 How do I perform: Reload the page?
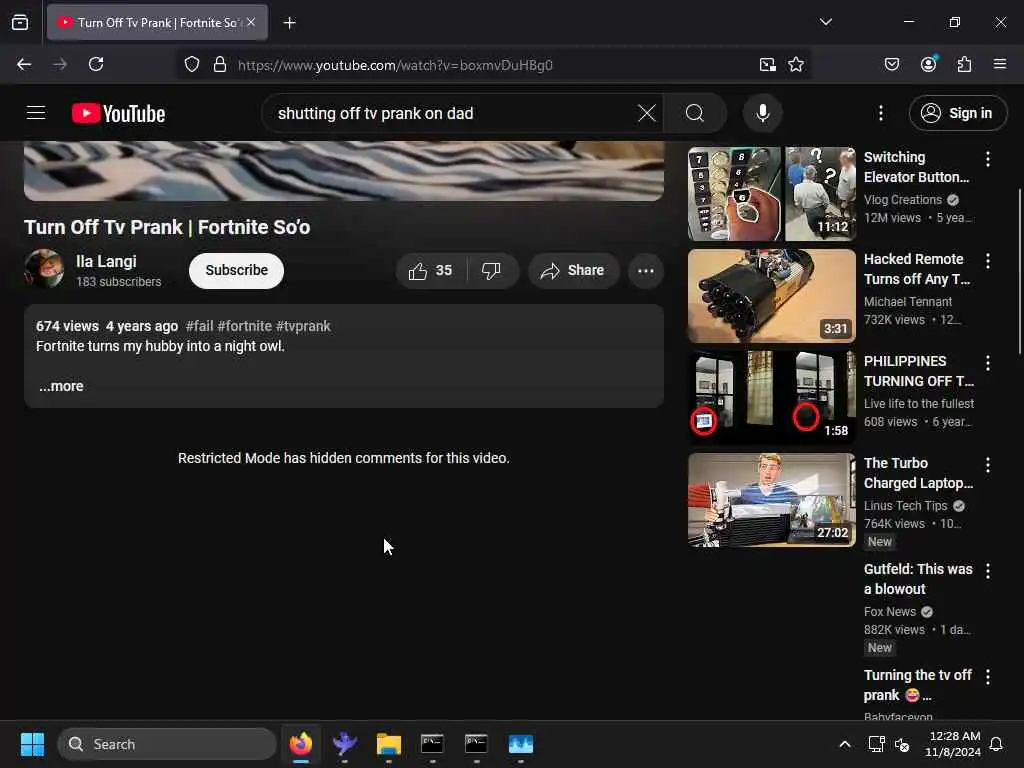click(x=96, y=64)
